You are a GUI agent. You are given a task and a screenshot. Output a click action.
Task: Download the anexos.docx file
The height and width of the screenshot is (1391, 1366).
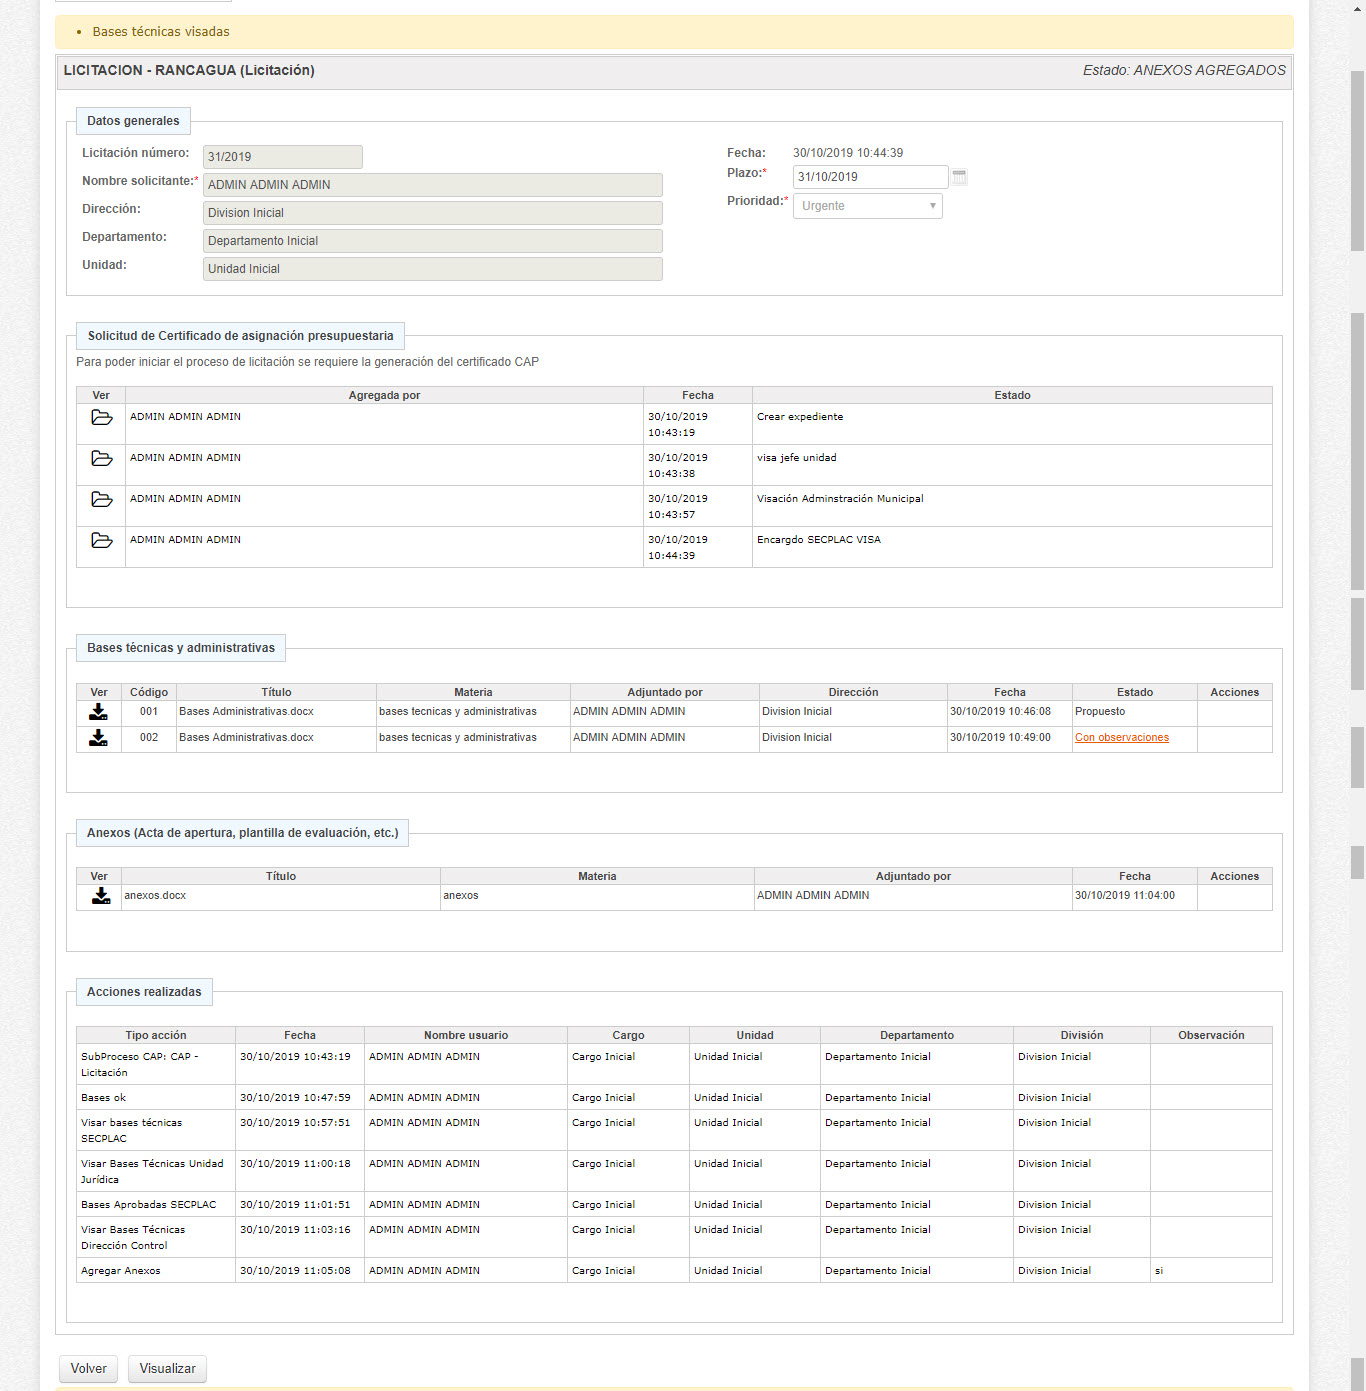(x=101, y=896)
